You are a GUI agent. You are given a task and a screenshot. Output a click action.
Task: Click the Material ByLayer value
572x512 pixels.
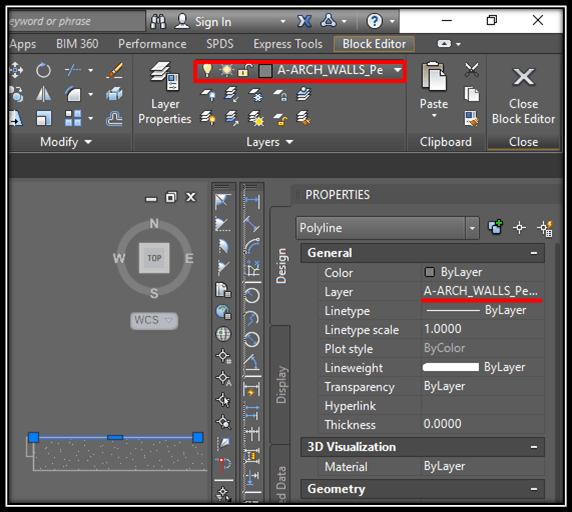444,466
